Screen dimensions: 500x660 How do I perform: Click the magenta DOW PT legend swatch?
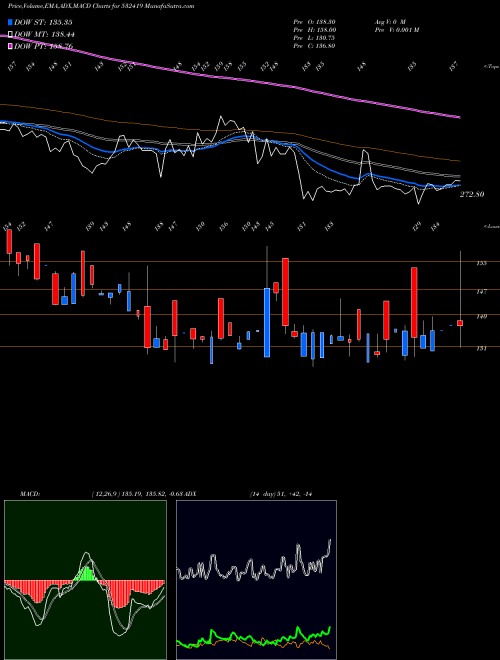[x=10, y=46]
